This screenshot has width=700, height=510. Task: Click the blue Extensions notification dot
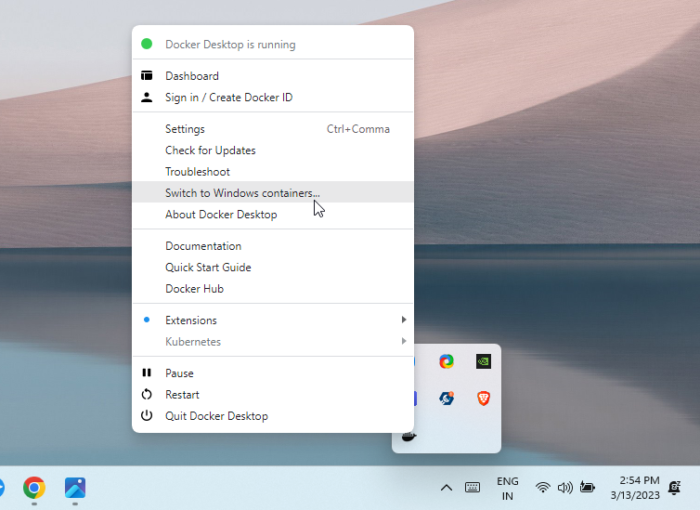coord(146,320)
